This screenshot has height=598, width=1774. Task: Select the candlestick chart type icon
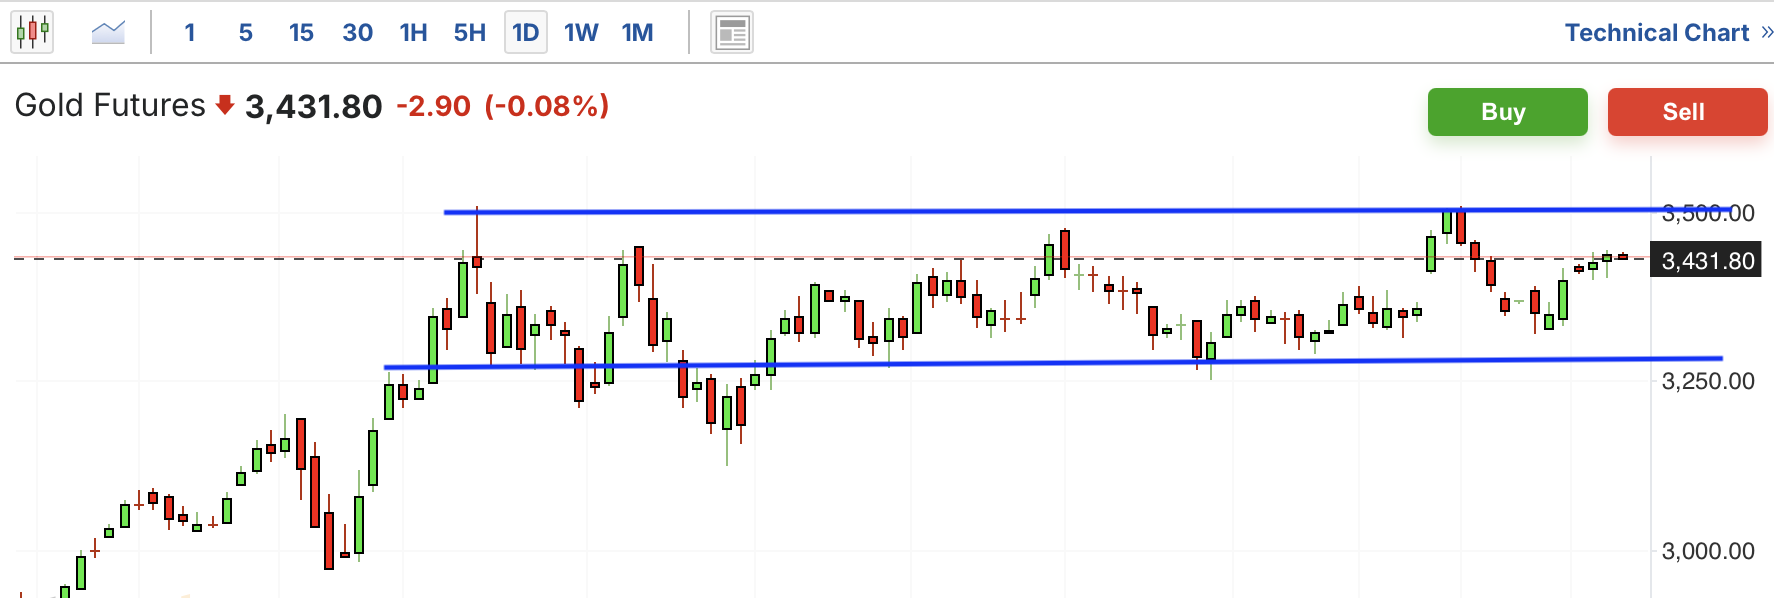(32, 32)
